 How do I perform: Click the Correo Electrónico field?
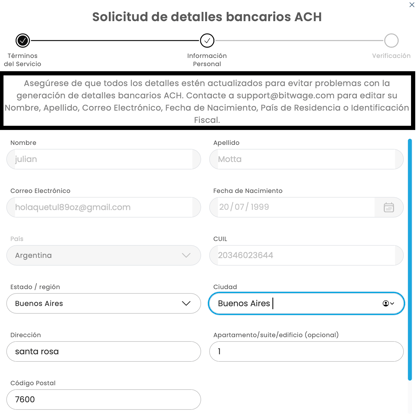coord(104,207)
